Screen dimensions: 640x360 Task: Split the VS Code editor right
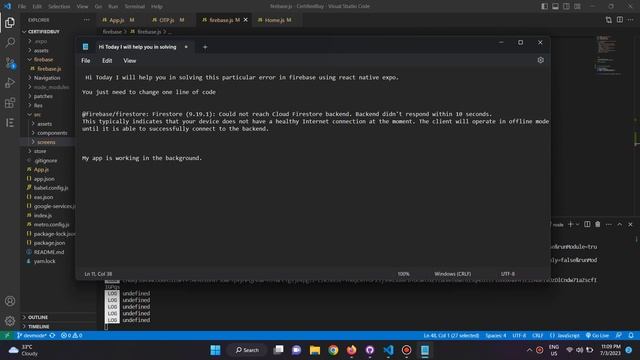620,20
